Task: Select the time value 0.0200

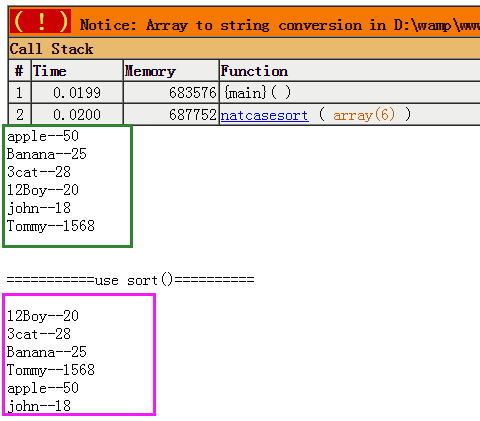Action: click(x=77, y=115)
